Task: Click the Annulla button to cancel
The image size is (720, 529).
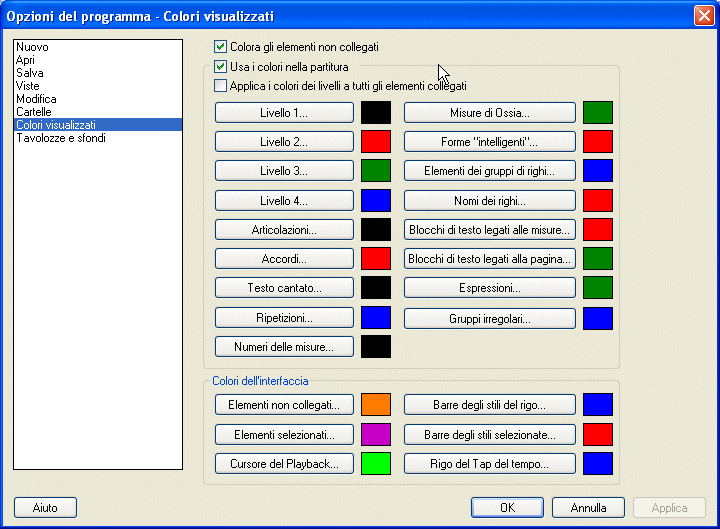Action: (588, 508)
